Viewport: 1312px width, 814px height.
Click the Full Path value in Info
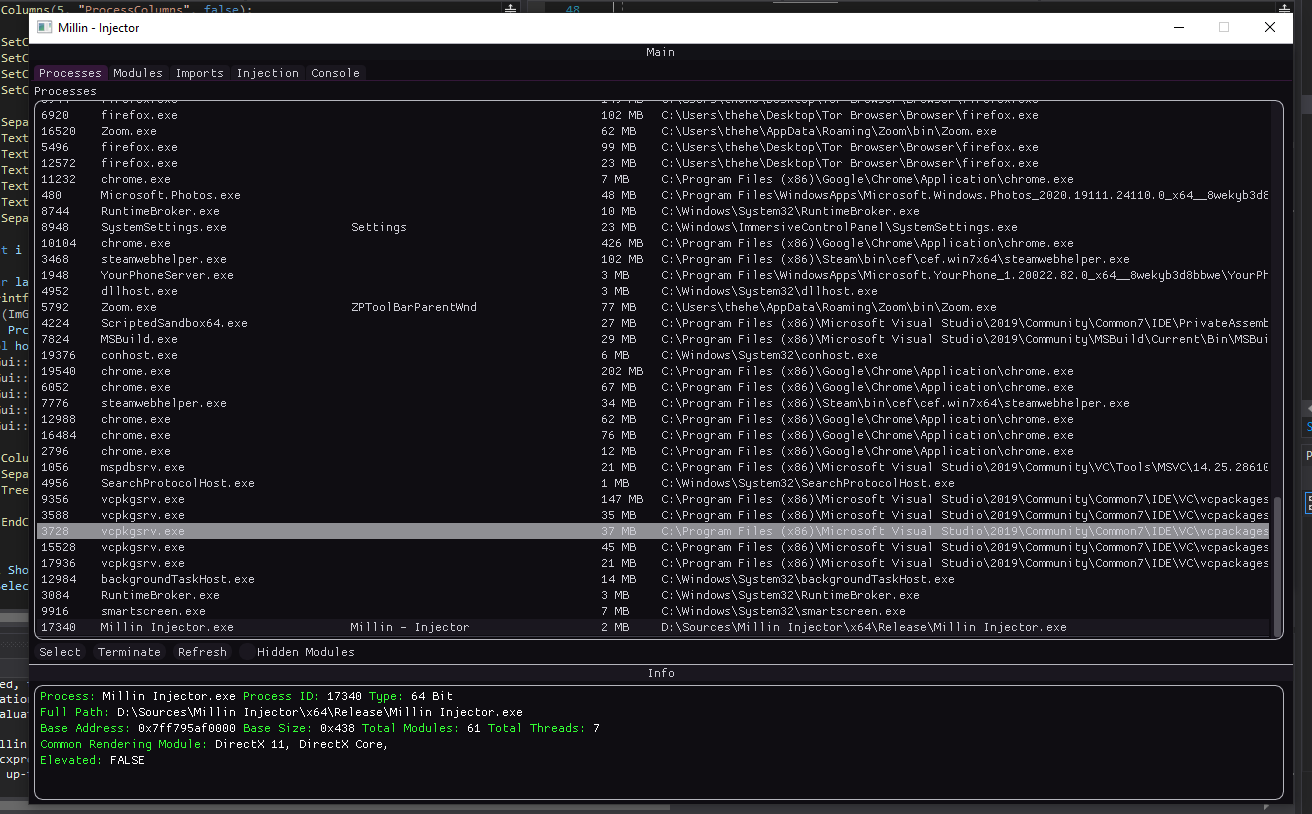319,712
